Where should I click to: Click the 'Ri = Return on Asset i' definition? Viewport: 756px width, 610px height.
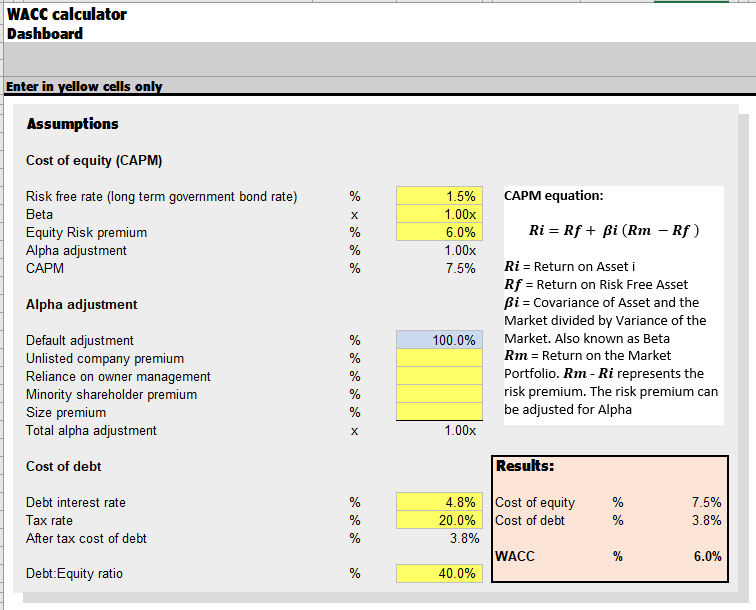570,267
